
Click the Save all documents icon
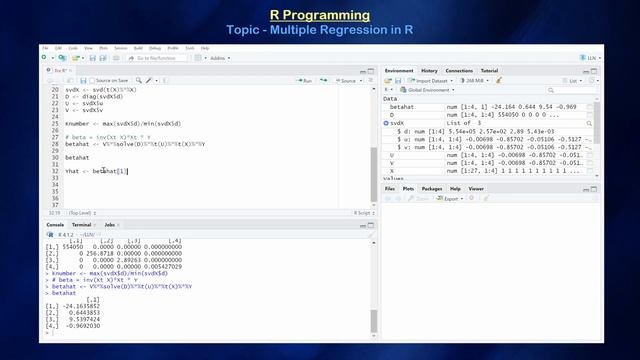point(103,58)
